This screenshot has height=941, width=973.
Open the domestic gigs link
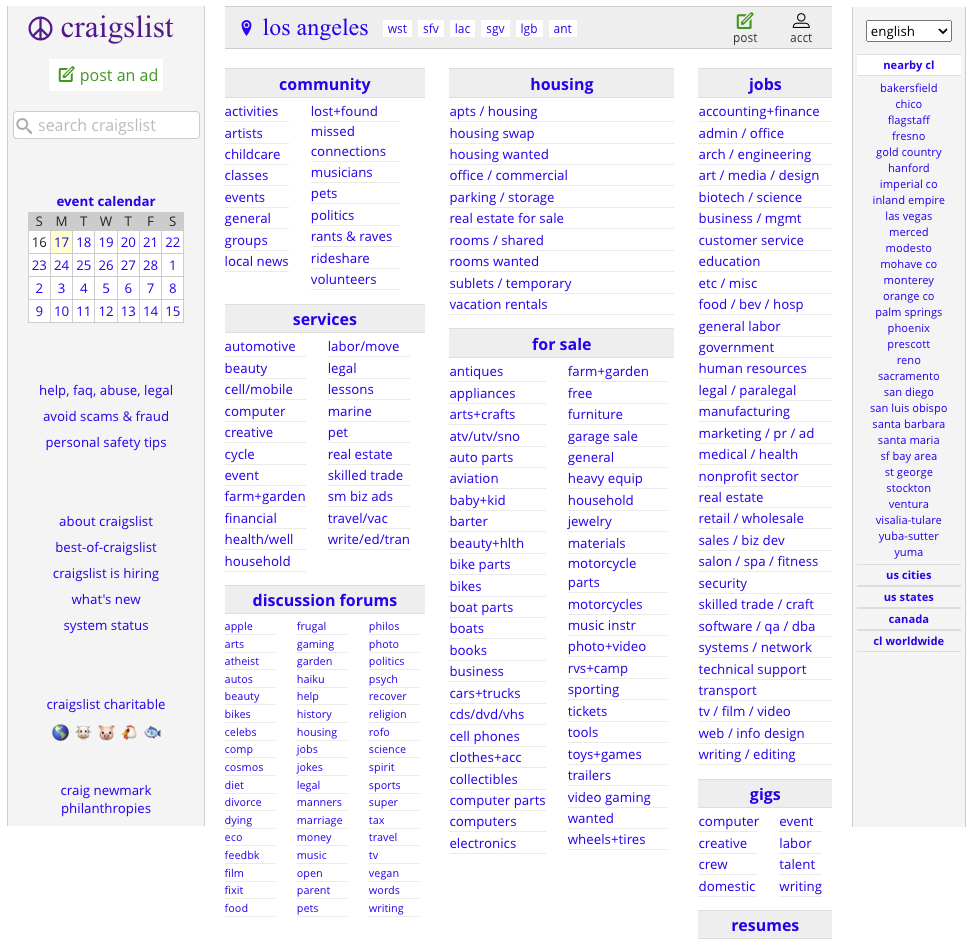tap(727, 886)
